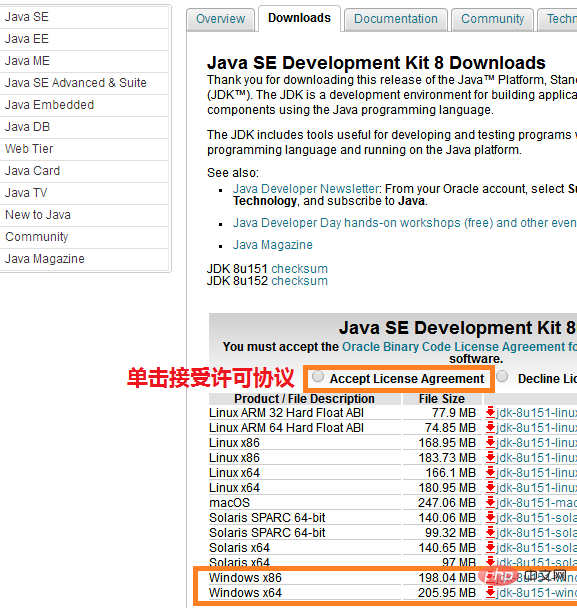
Task: Open the JDK 8u151 checksum link
Action: point(299,269)
